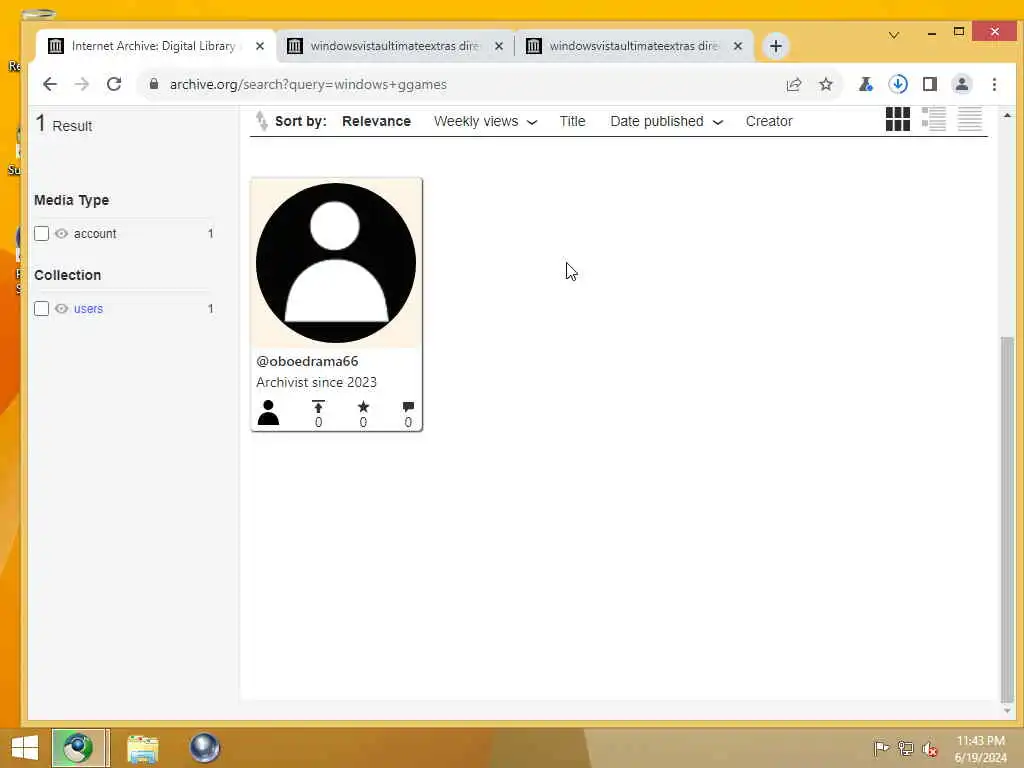Switch to tile grid view
Screen dimensions: 1024x768
pyautogui.click(x=897, y=119)
